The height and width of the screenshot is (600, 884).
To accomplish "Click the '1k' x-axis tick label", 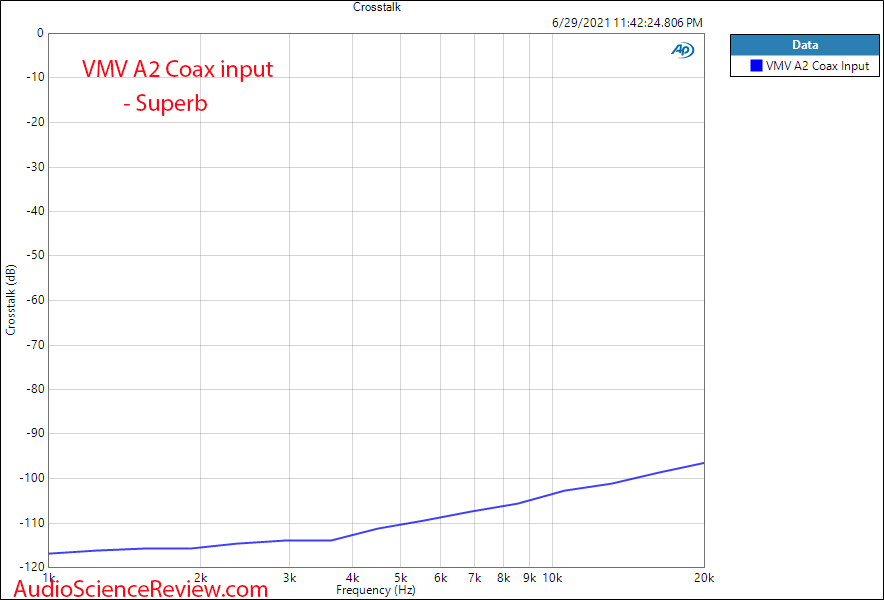I will [x=49, y=578].
